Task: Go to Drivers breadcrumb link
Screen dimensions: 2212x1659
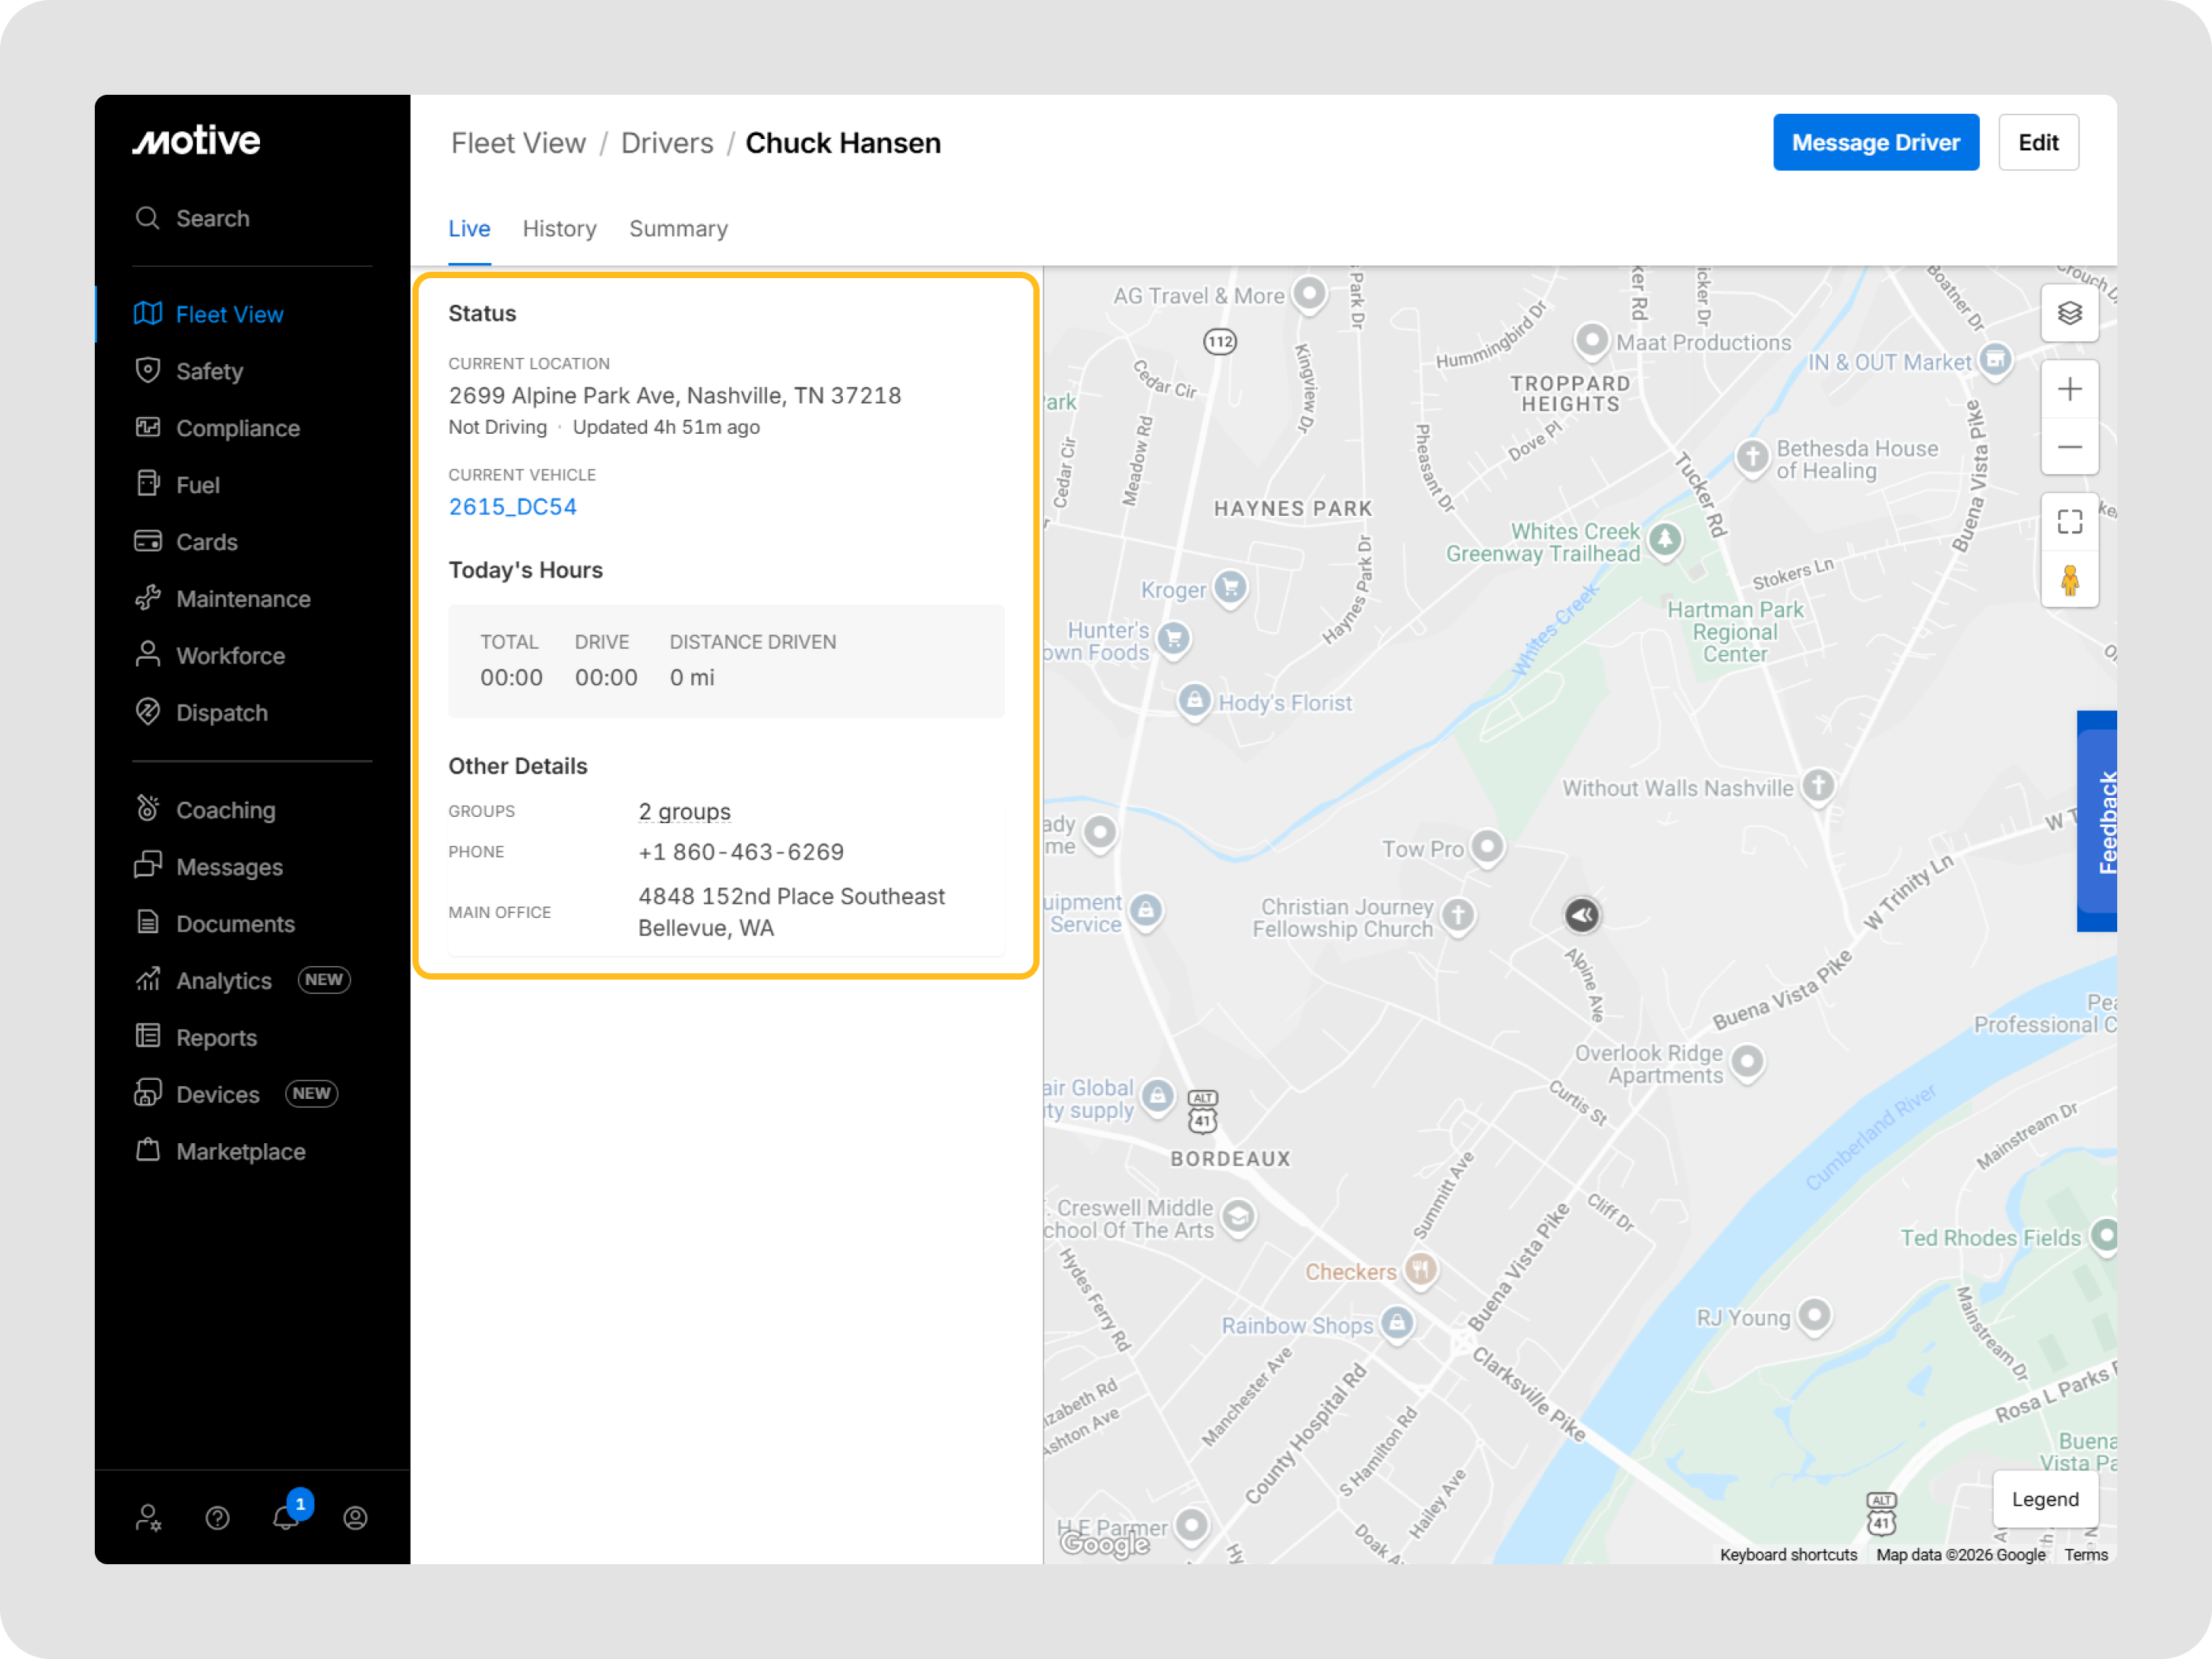Action: point(667,143)
